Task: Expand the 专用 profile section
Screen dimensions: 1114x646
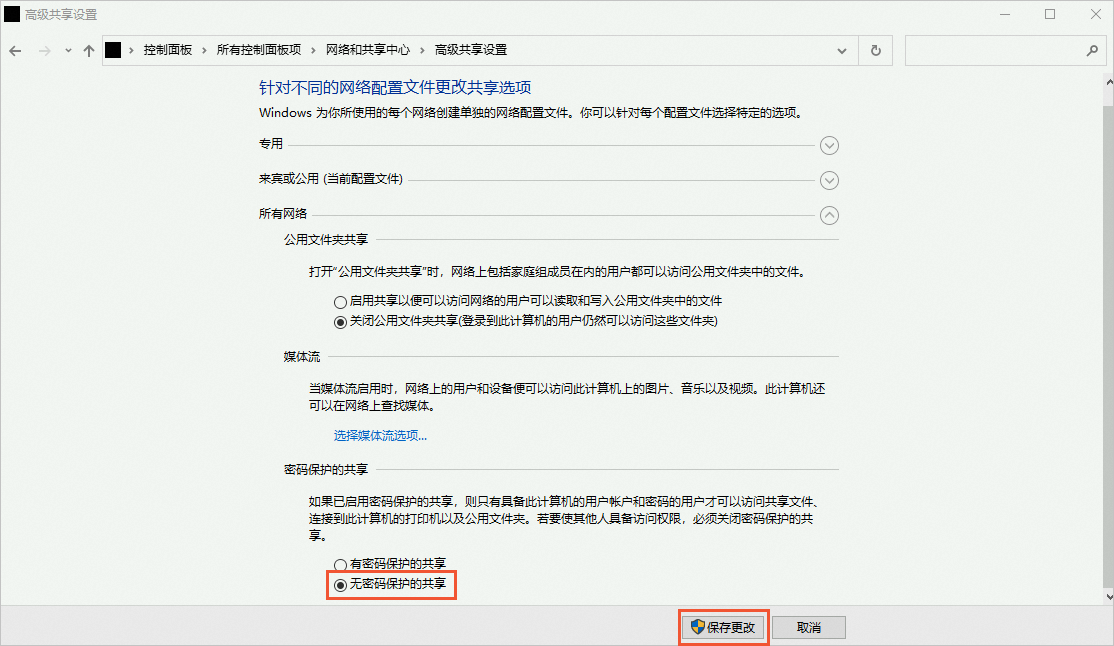Action: 829,145
